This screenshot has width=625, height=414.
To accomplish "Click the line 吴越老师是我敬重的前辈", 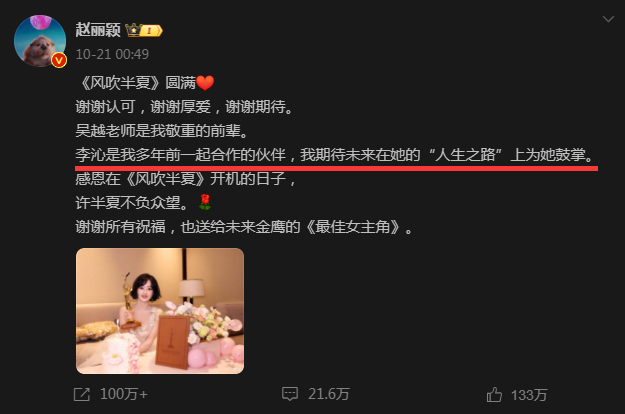I will 162,131.
